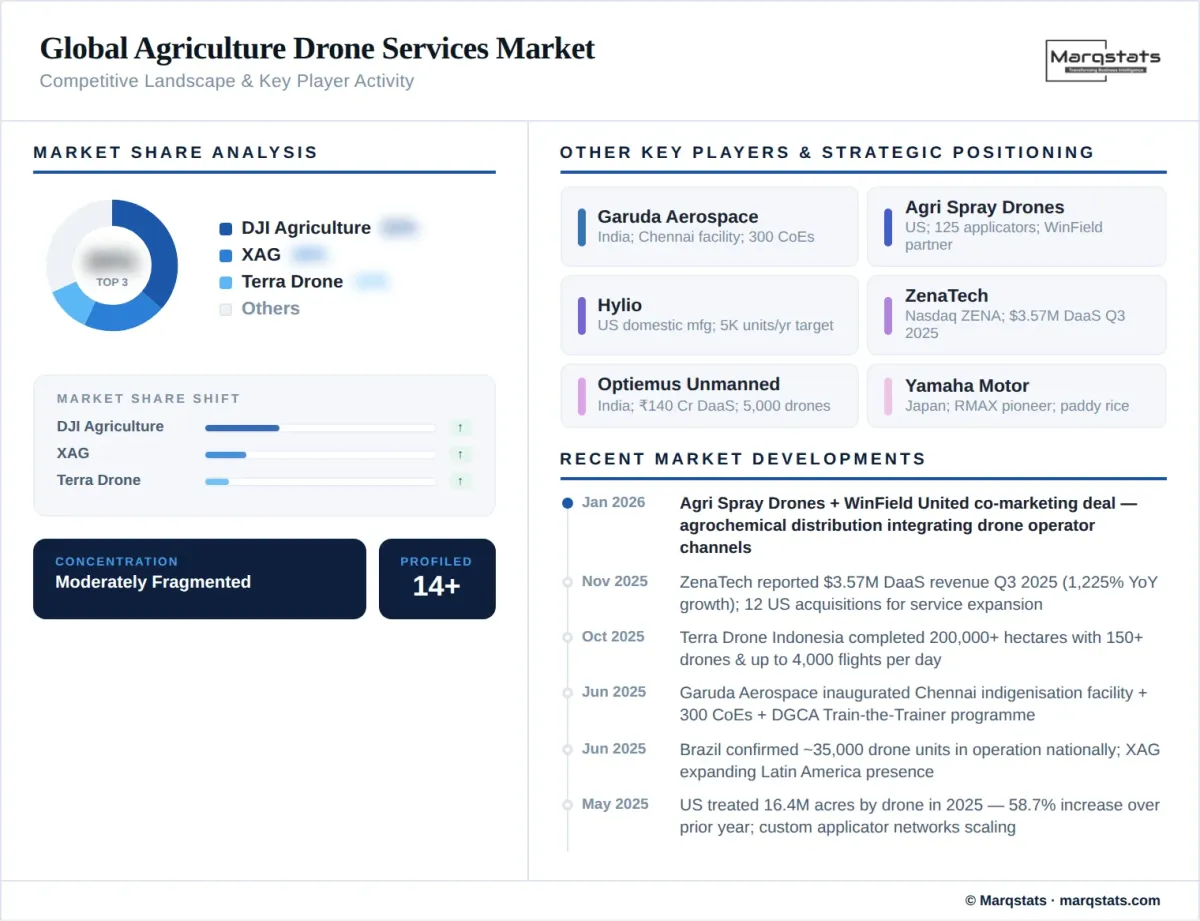Click the Terra Drone legend label
The image size is (1200, 921).
(x=292, y=283)
